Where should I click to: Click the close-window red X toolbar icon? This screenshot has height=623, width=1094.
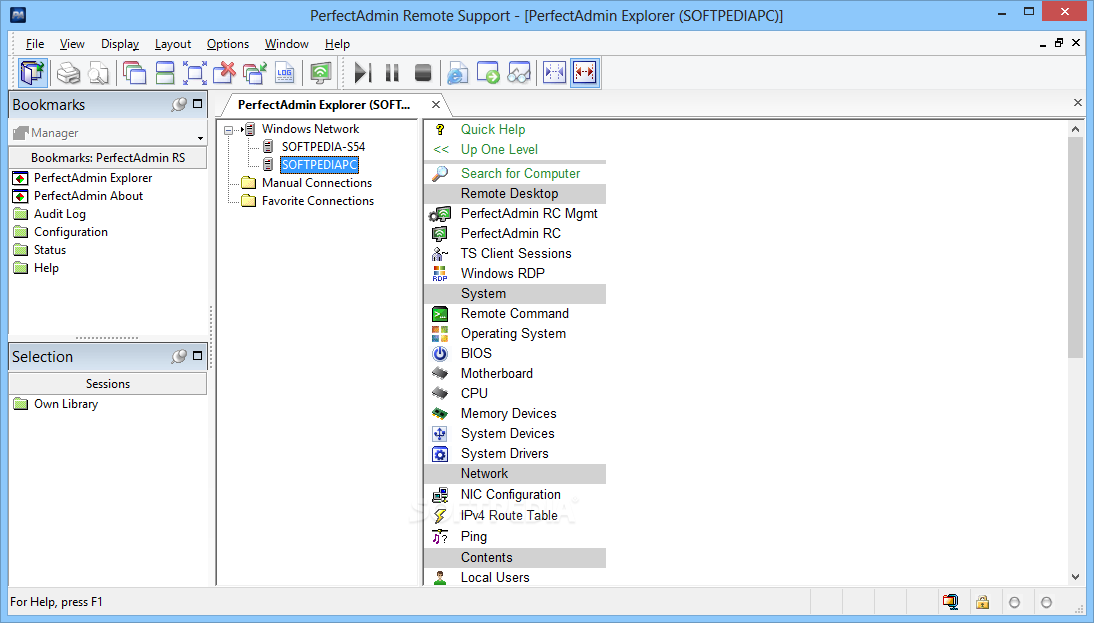coord(225,73)
